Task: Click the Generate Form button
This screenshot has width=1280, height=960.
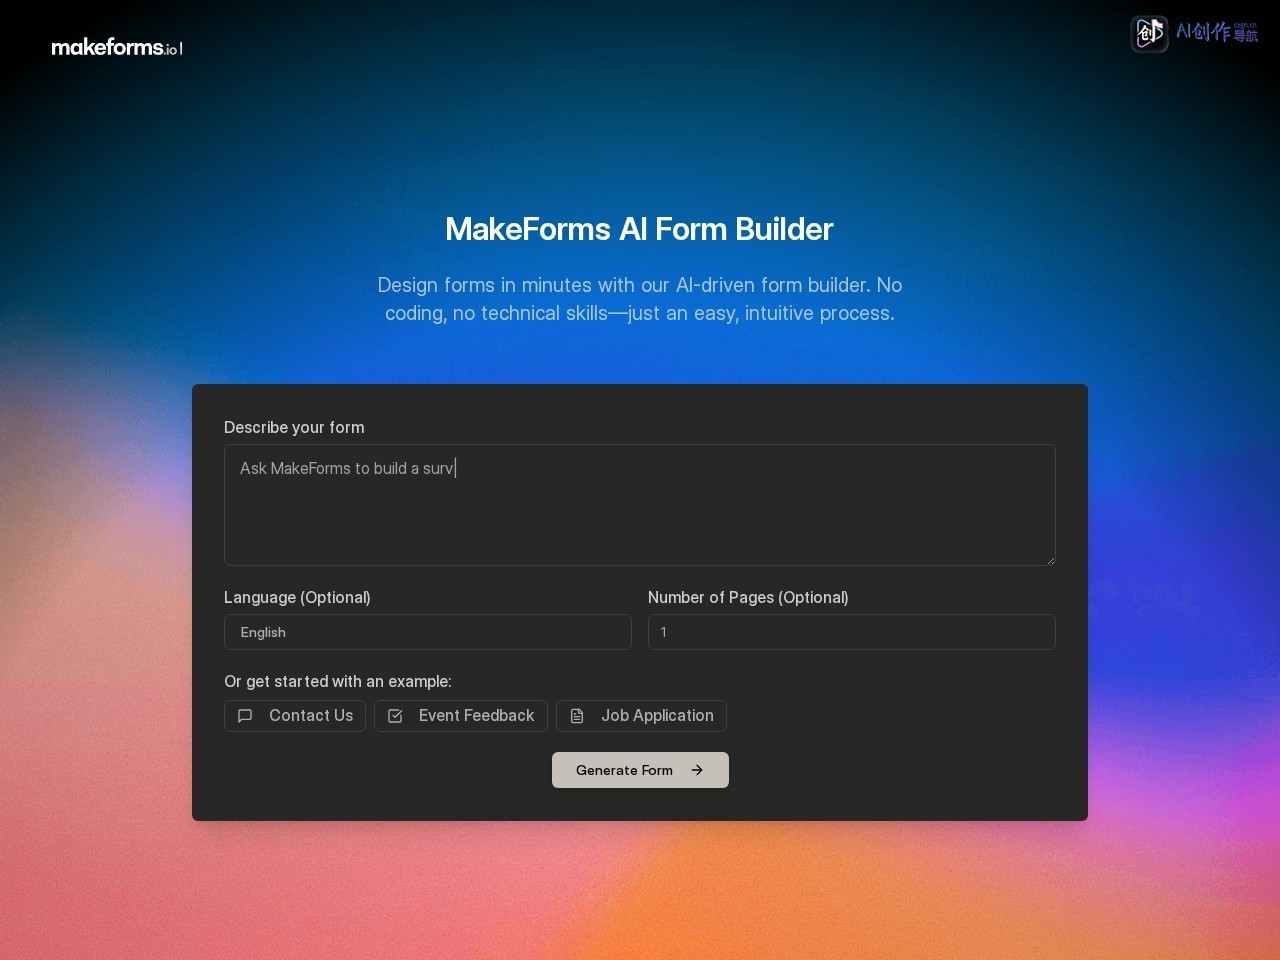Action: (x=640, y=770)
